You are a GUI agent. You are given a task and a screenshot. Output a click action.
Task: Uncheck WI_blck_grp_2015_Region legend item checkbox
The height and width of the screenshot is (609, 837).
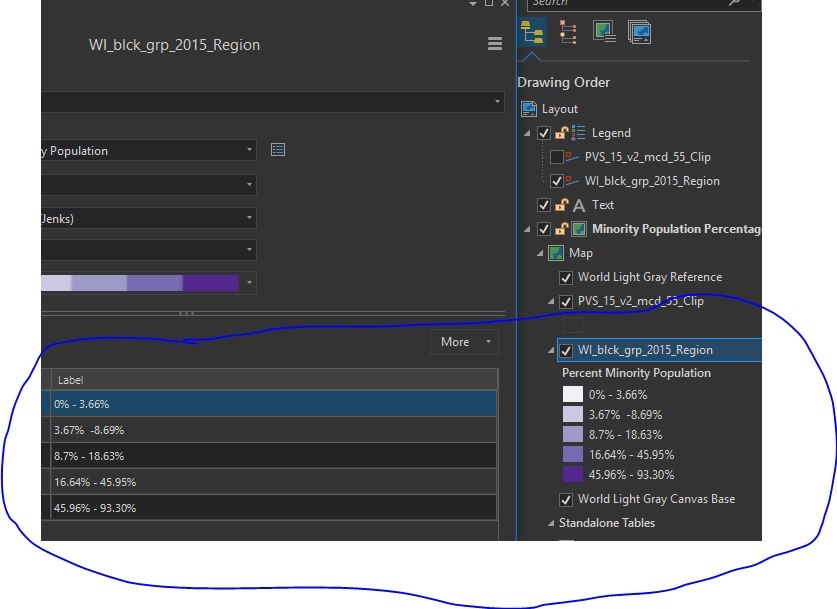click(x=557, y=181)
